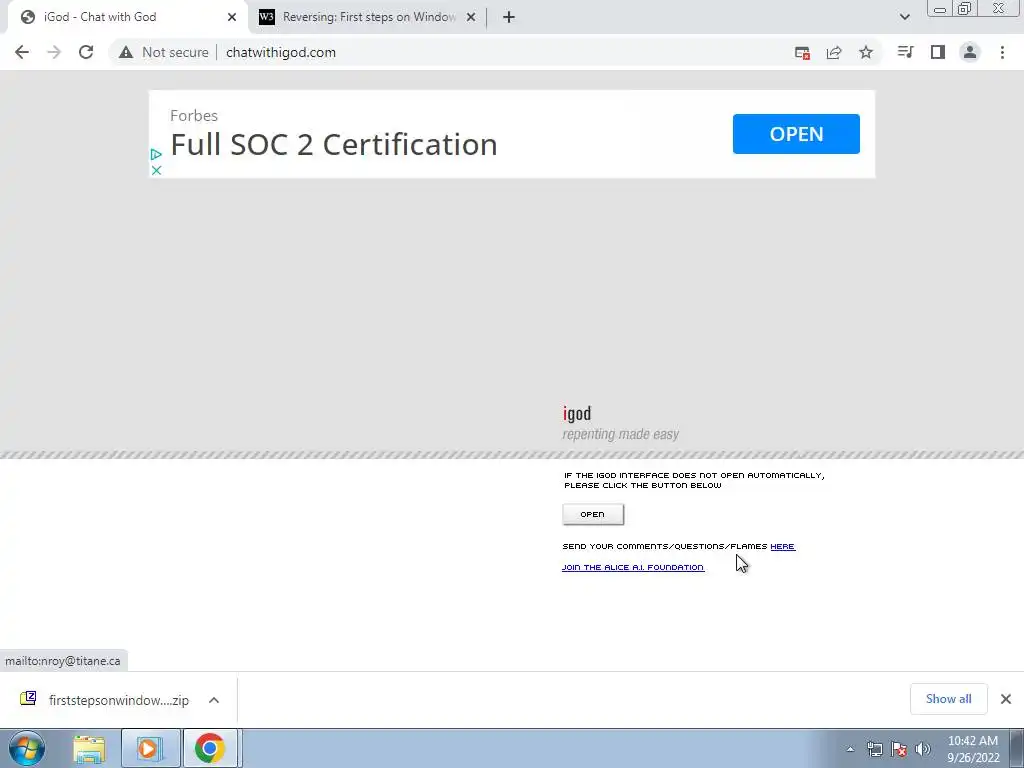Share this page via the share icon

point(834,52)
